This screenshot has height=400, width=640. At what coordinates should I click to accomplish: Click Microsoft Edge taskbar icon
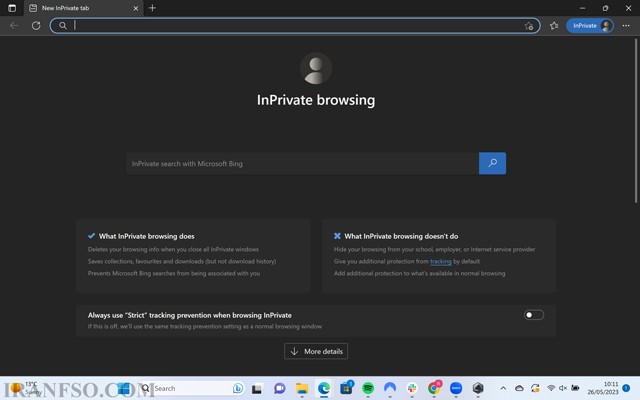click(x=324, y=388)
